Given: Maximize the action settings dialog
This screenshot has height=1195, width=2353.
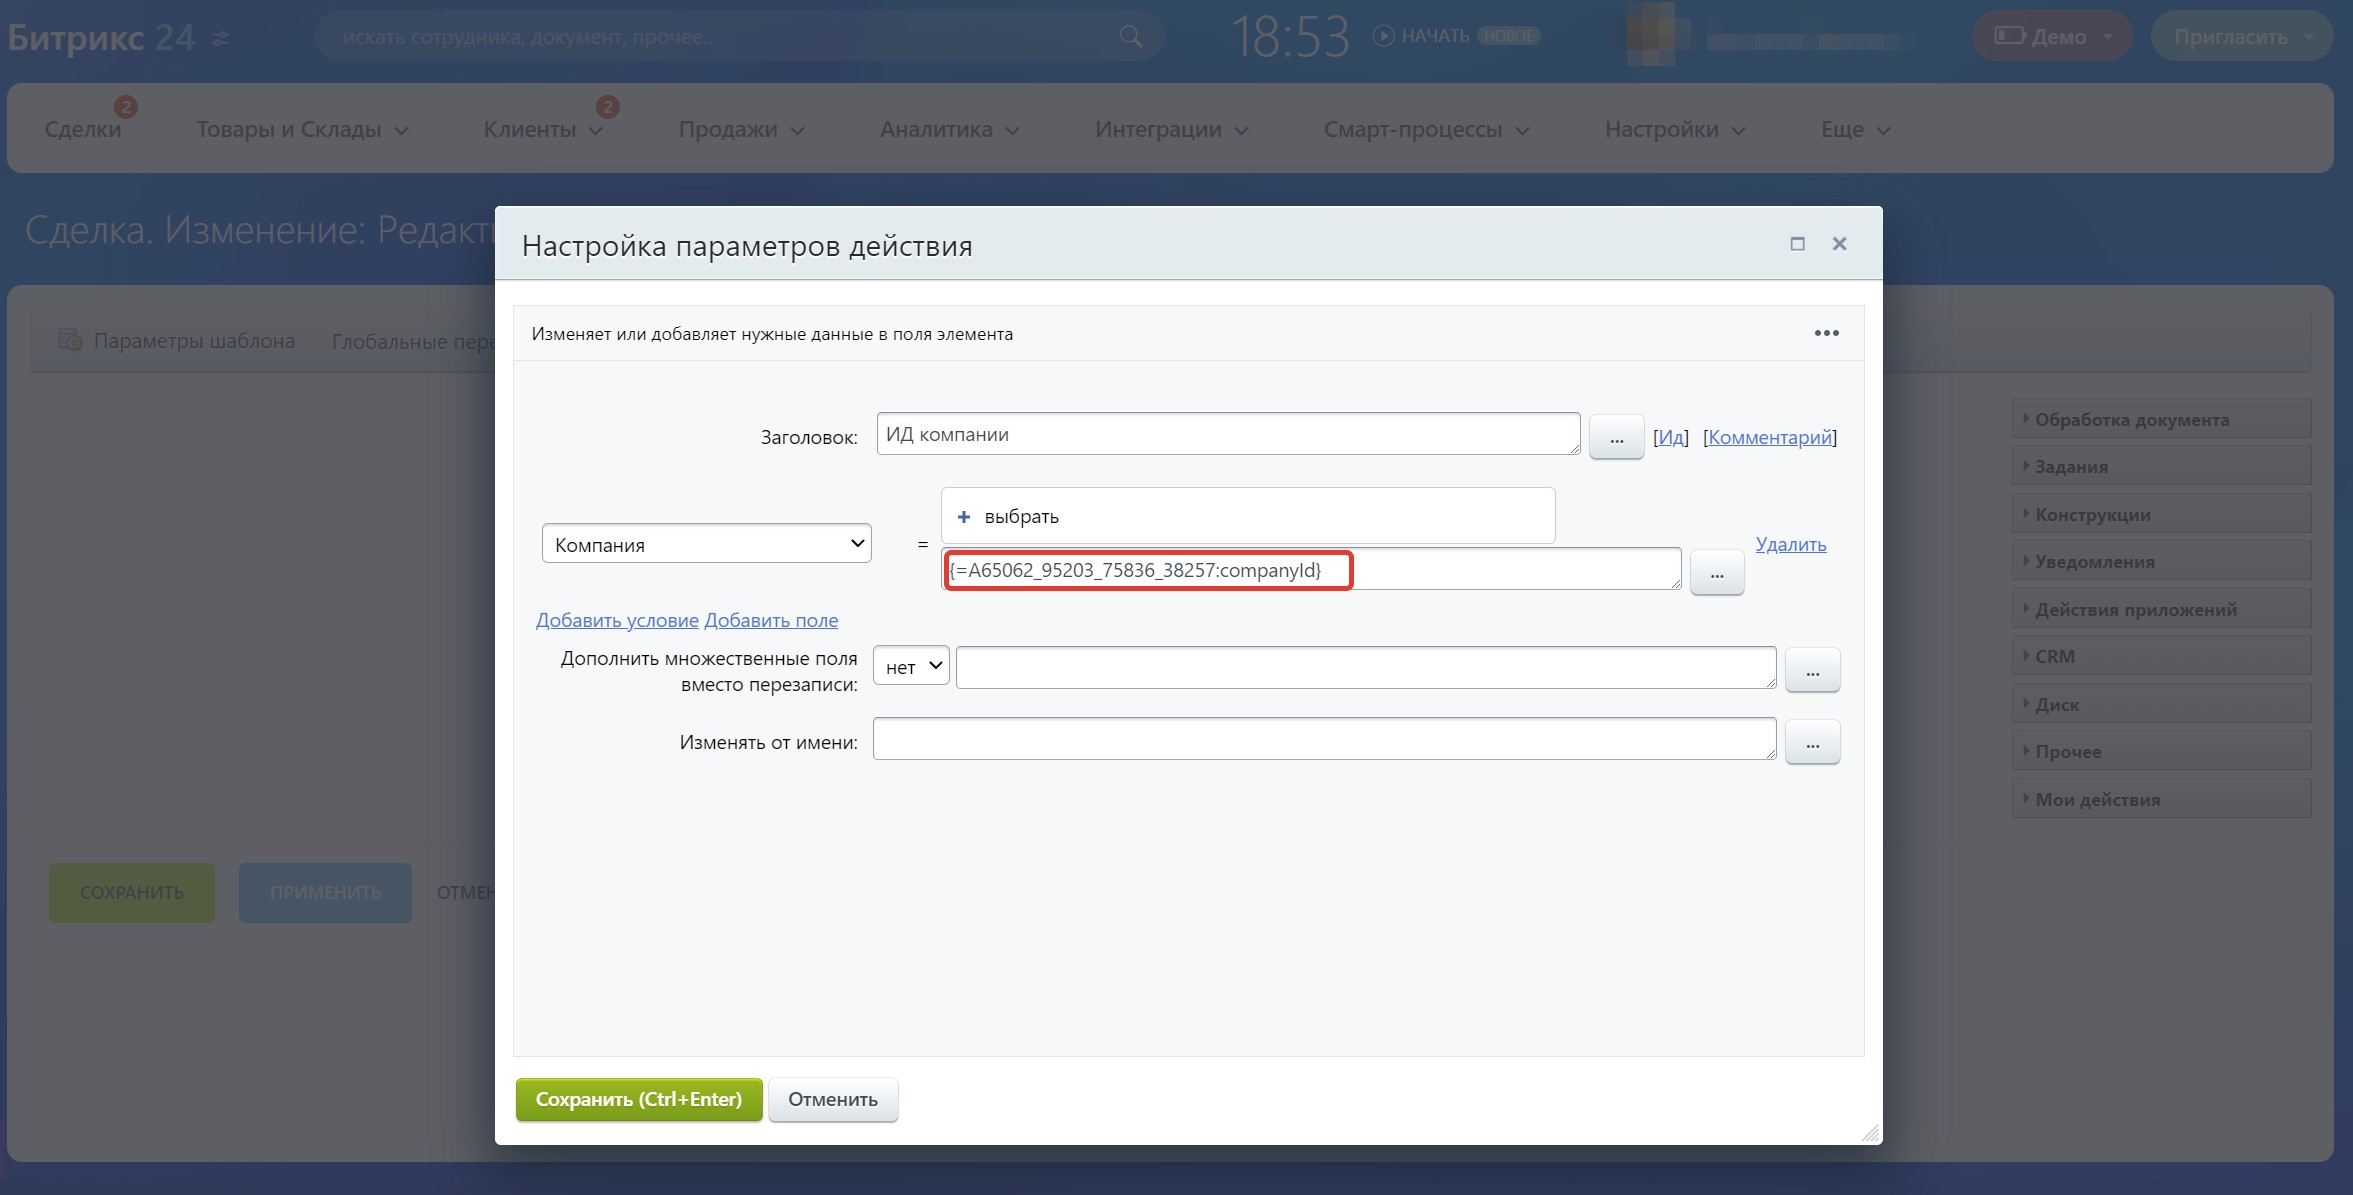Looking at the screenshot, I should (1797, 244).
